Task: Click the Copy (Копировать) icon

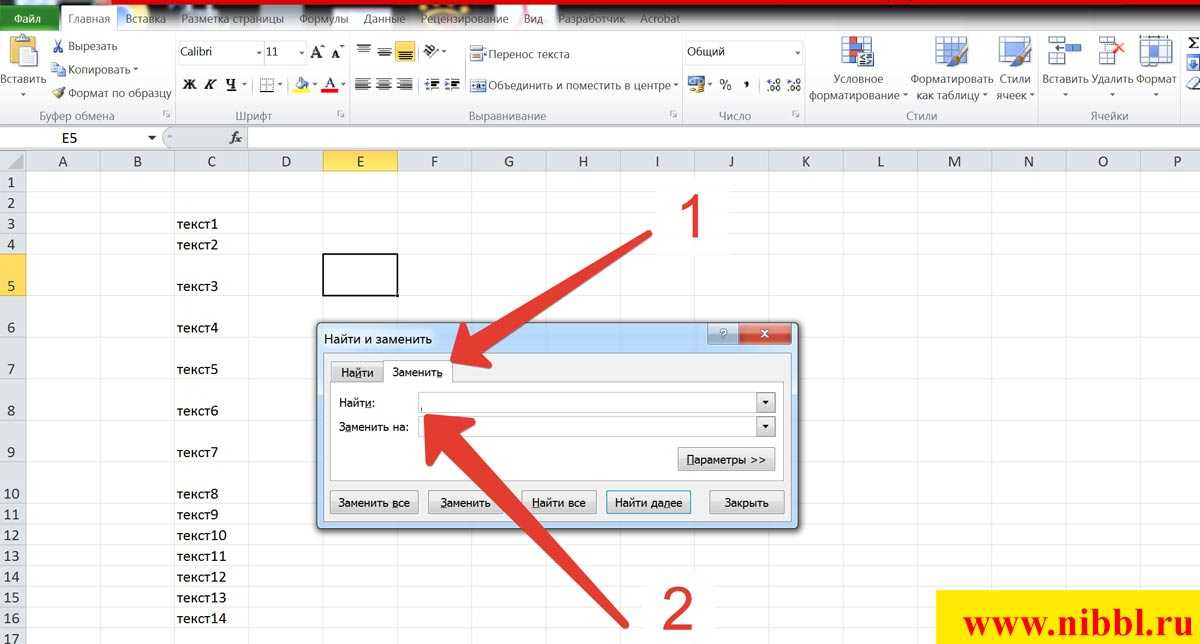Action: point(58,69)
